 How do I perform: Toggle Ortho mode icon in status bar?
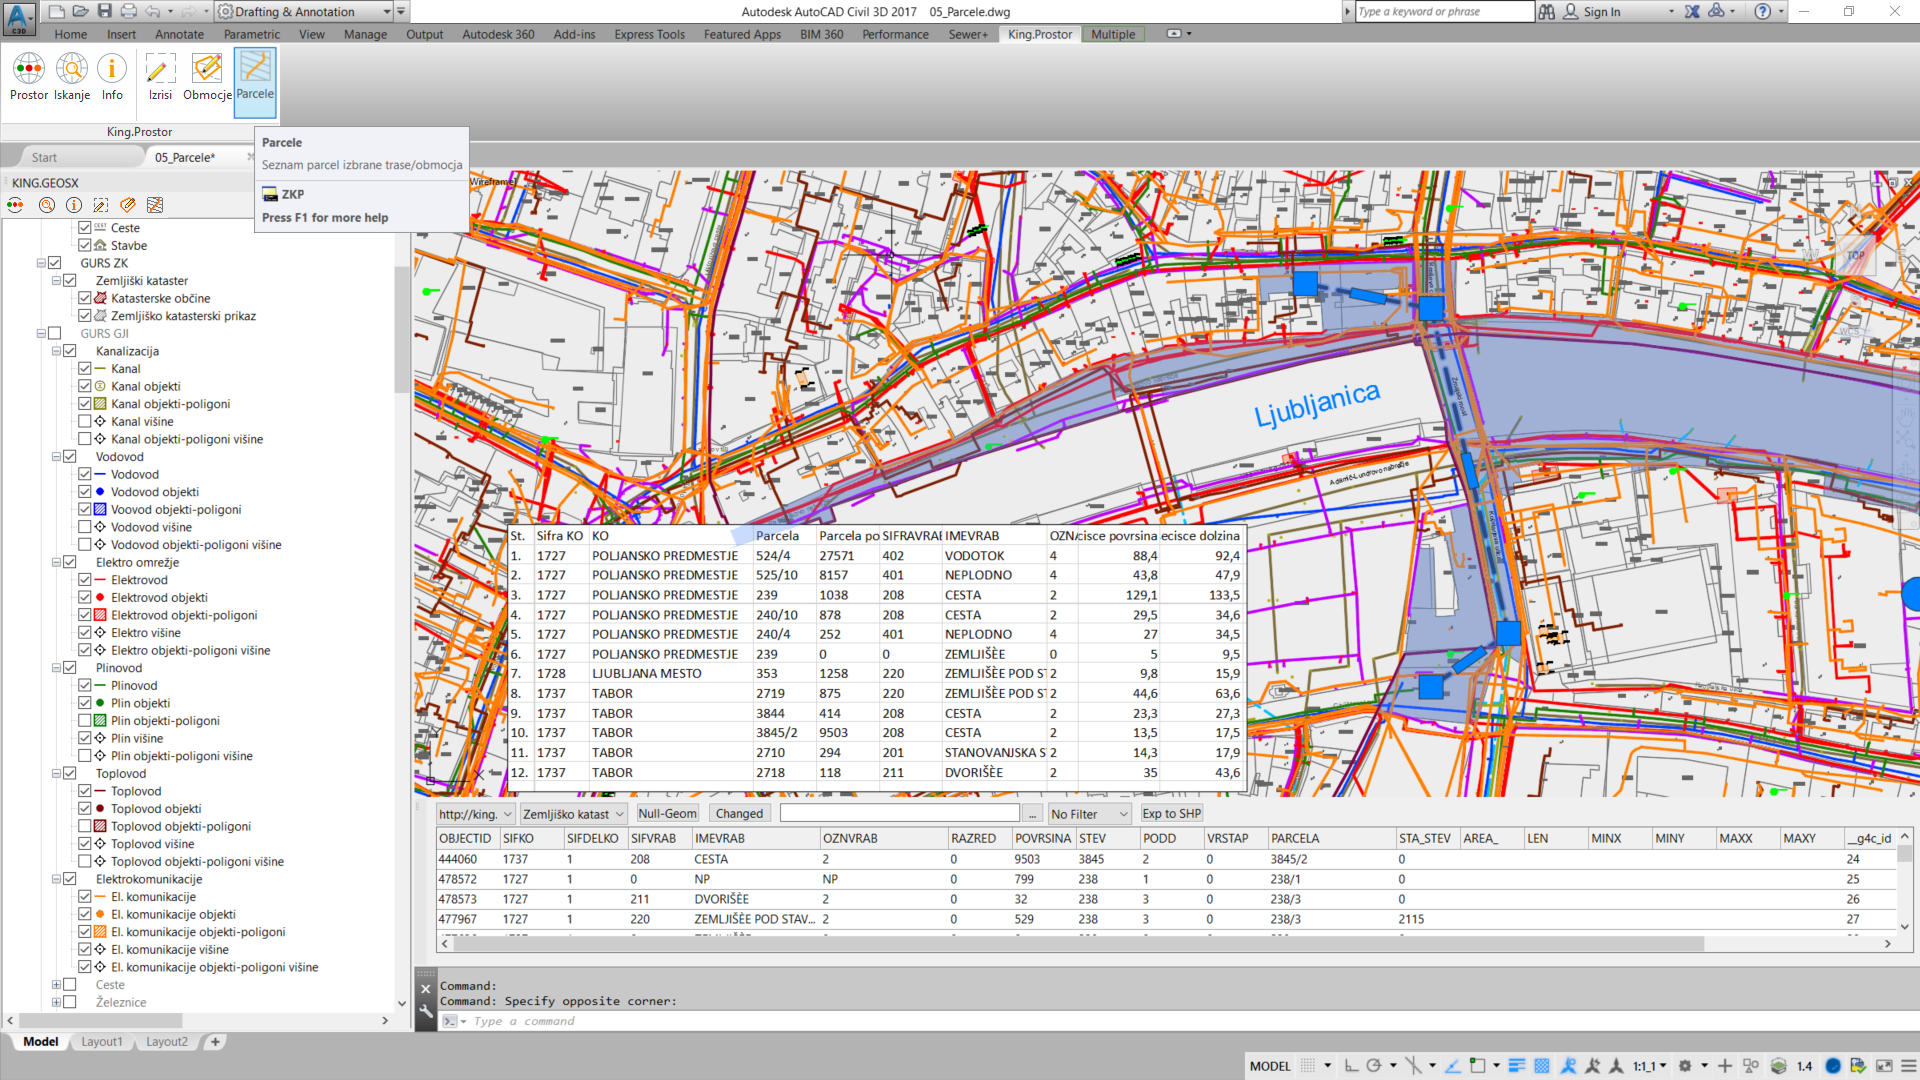[1351, 1066]
